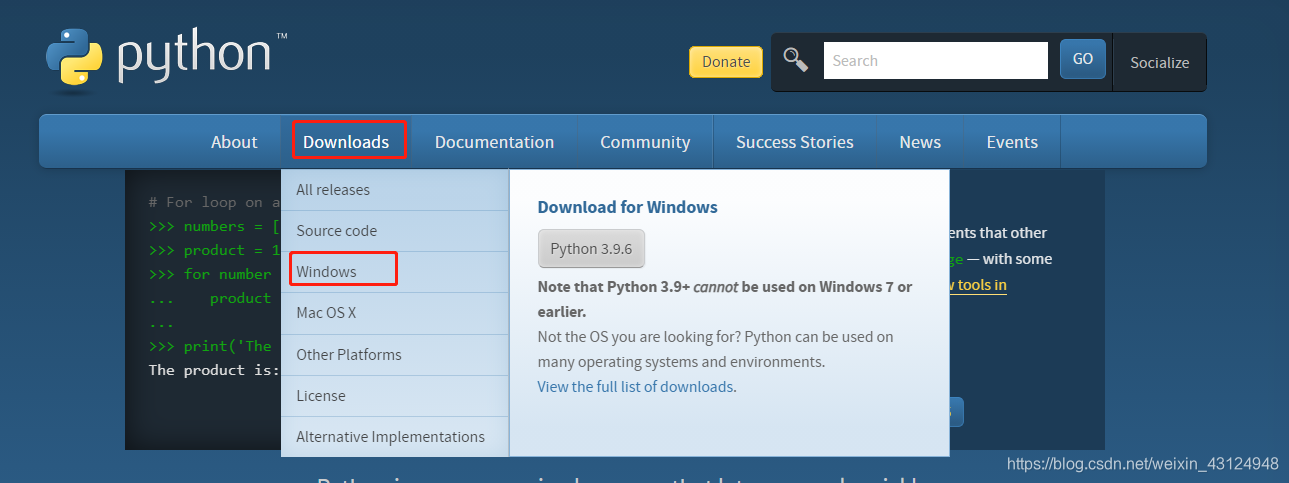Select License in the Downloads submenu

click(x=395, y=396)
